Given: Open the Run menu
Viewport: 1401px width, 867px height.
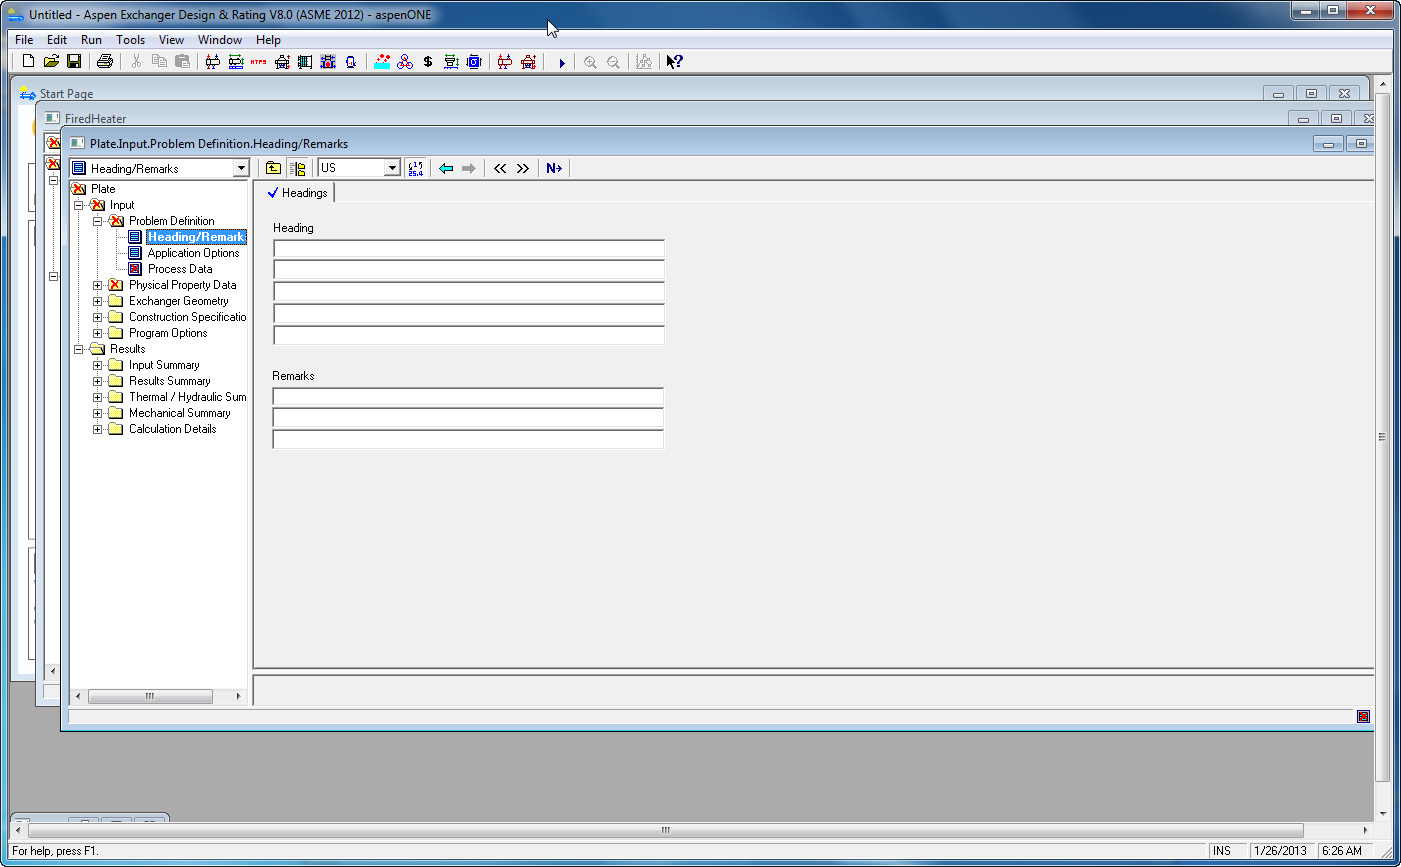Looking at the screenshot, I should tap(91, 40).
